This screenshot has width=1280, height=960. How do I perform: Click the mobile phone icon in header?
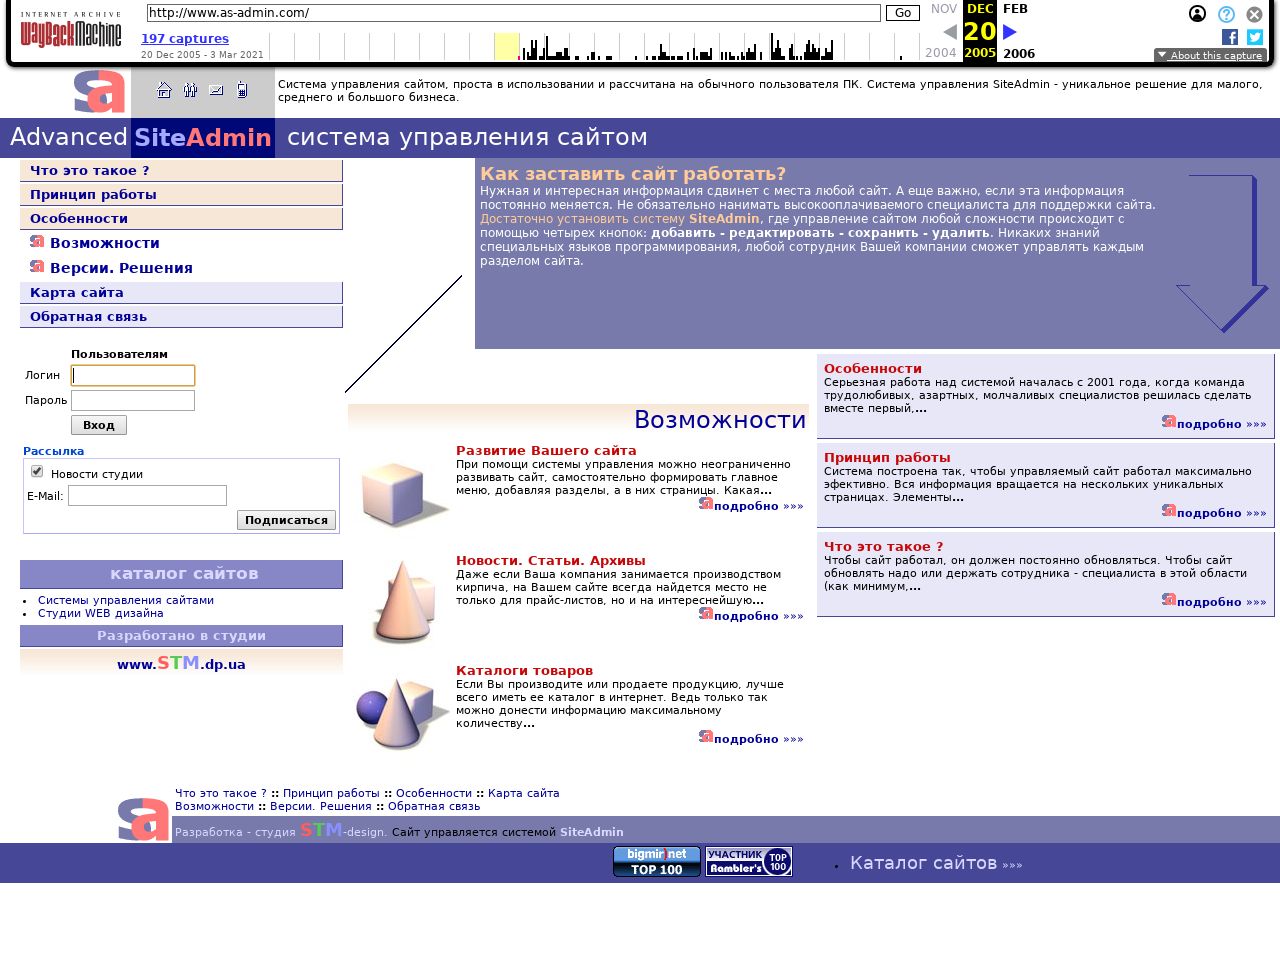pos(242,90)
